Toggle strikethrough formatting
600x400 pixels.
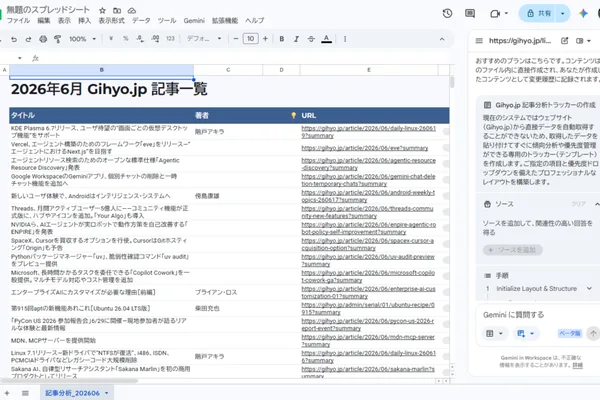tap(311, 39)
